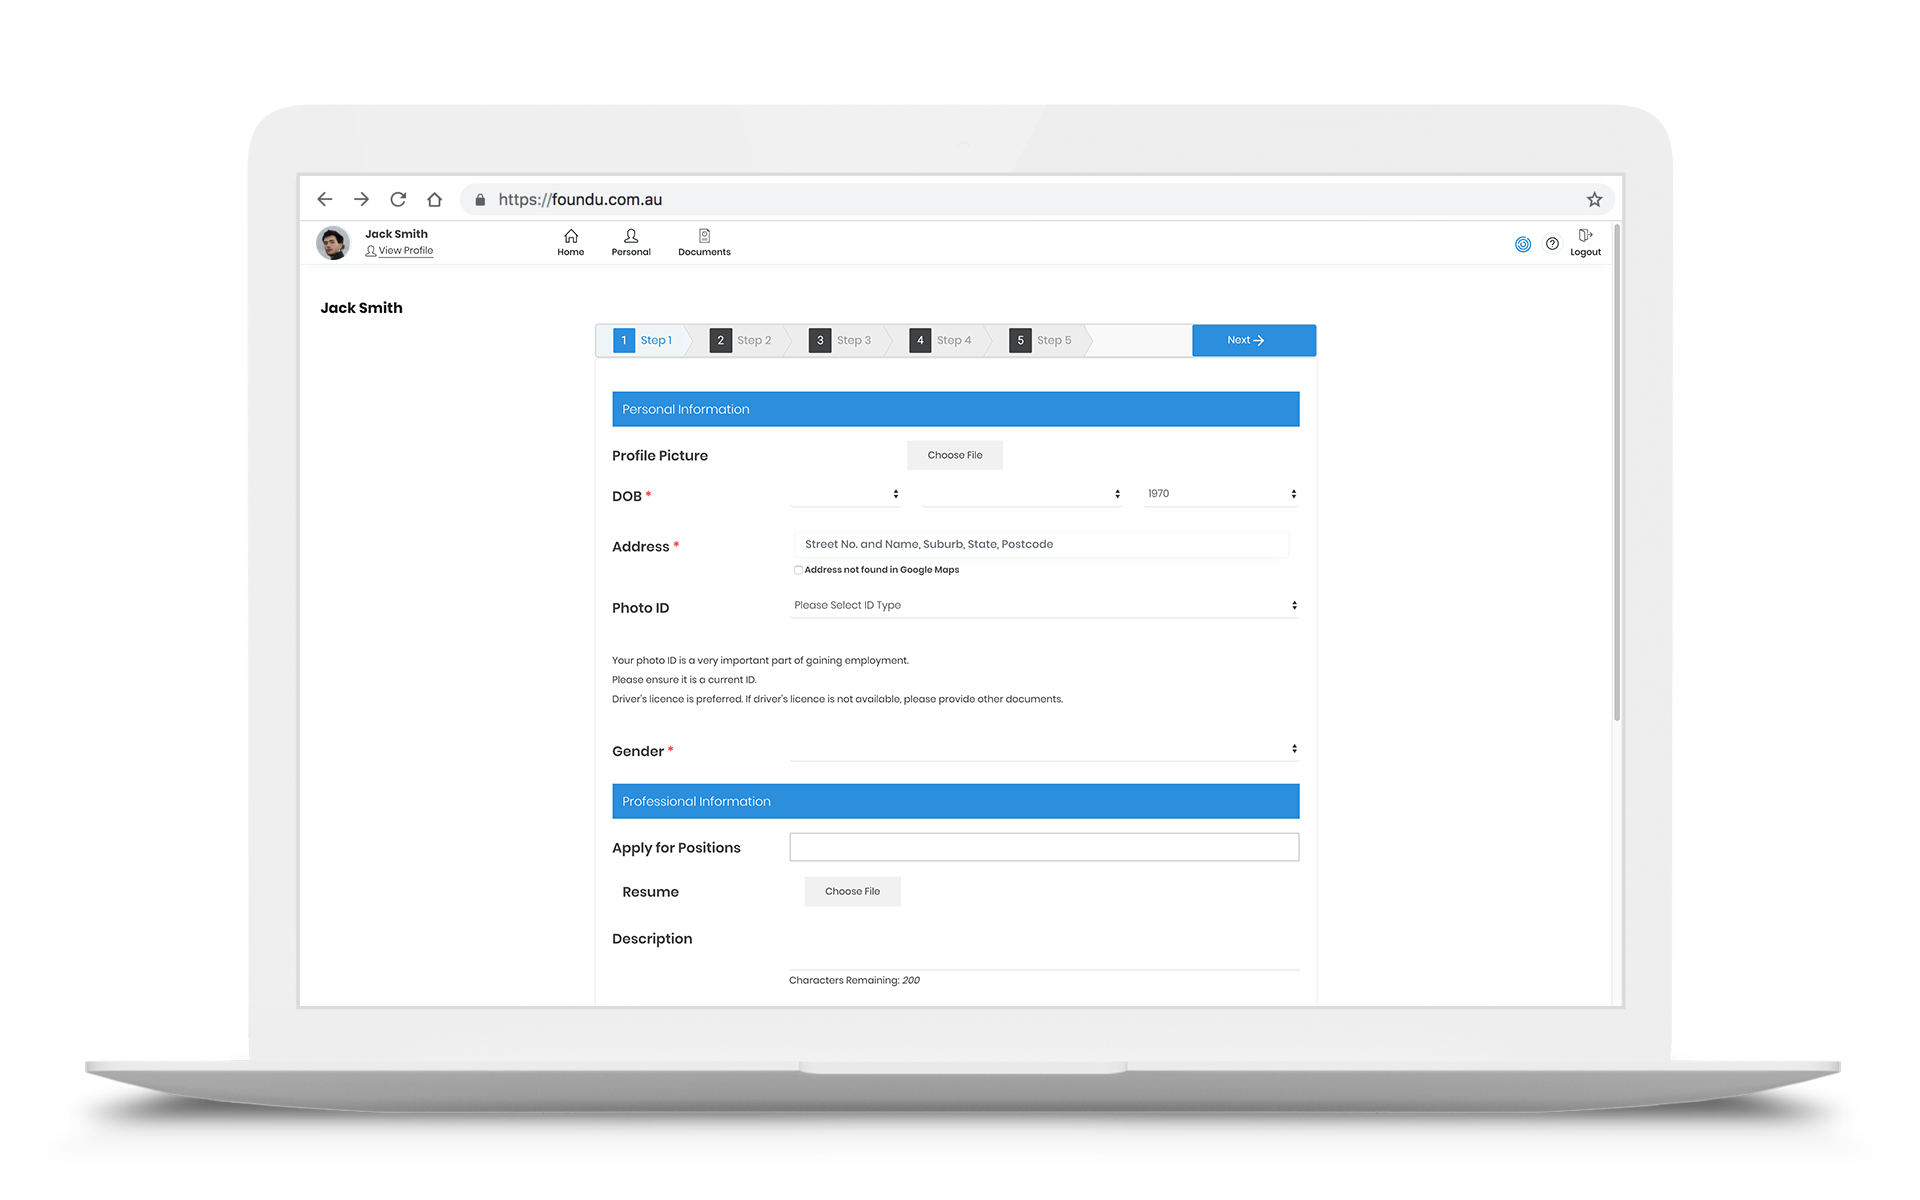Image resolution: width=1920 pixels, height=1200 pixels.
Task: Reload the page with refresh icon
Action: coord(398,199)
